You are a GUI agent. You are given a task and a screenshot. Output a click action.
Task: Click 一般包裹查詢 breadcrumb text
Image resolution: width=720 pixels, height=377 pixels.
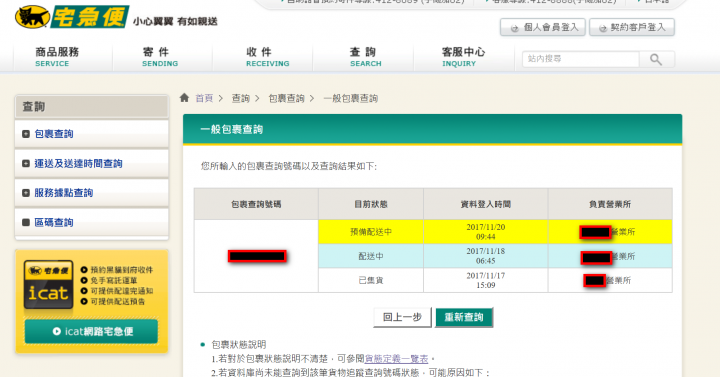point(350,98)
